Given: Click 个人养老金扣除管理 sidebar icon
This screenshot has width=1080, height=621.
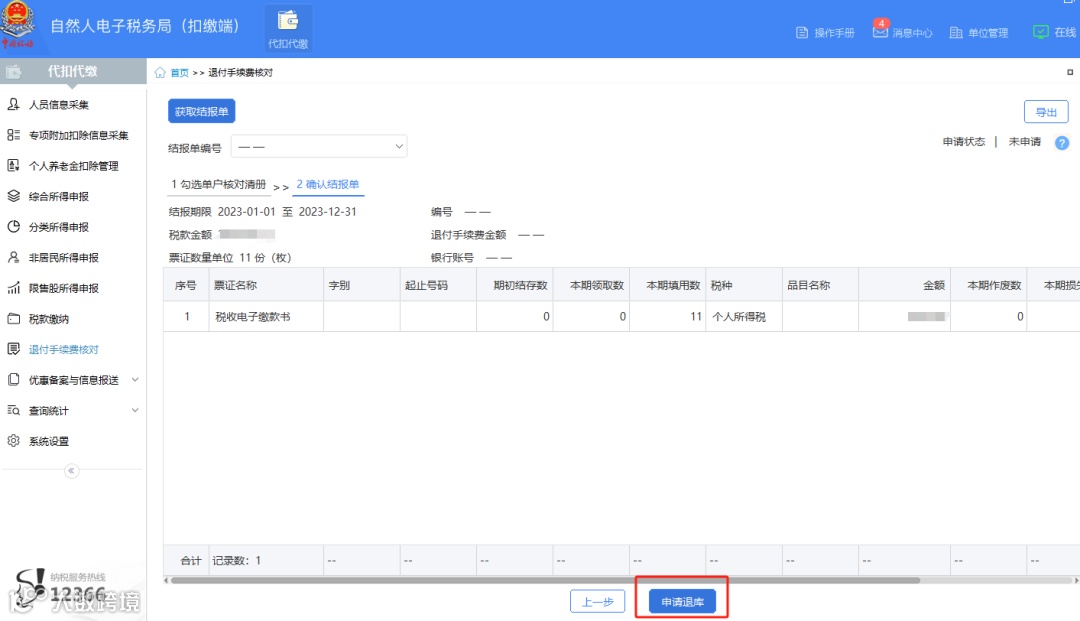Looking at the screenshot, I should pos(13,165).
